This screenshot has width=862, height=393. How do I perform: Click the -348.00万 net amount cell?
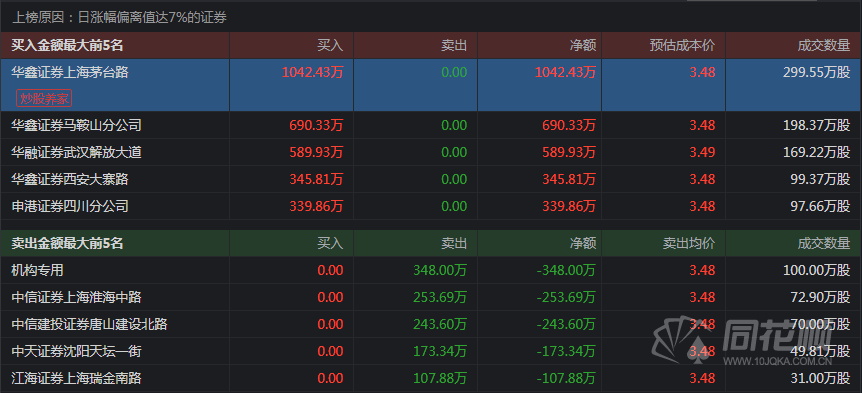566,270
